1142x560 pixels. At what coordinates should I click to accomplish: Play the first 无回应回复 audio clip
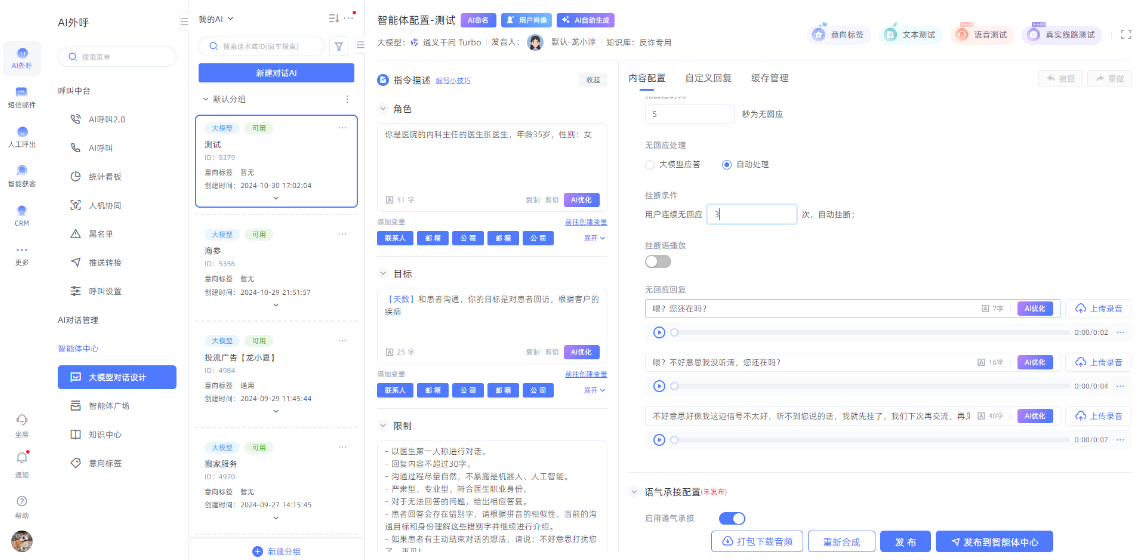coord(658,332)
